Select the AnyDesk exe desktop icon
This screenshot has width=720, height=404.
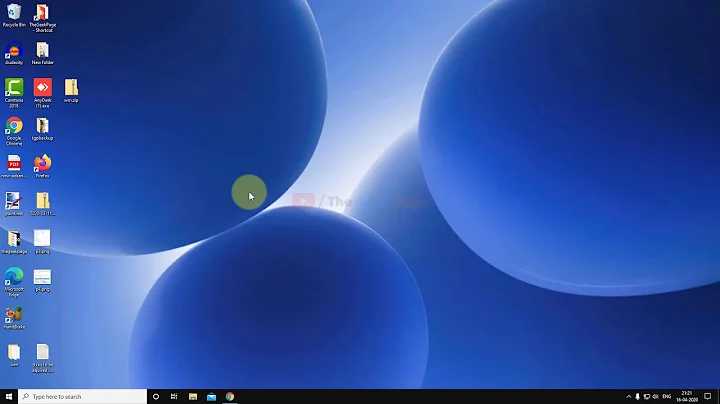43,93
